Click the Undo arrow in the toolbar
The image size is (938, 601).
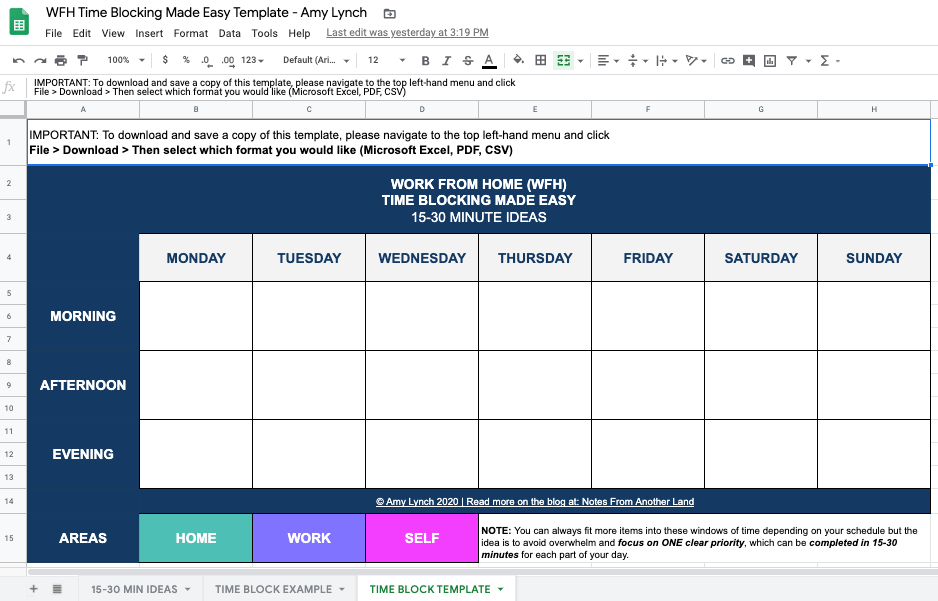pyautogui.click(x=18, y=61)
